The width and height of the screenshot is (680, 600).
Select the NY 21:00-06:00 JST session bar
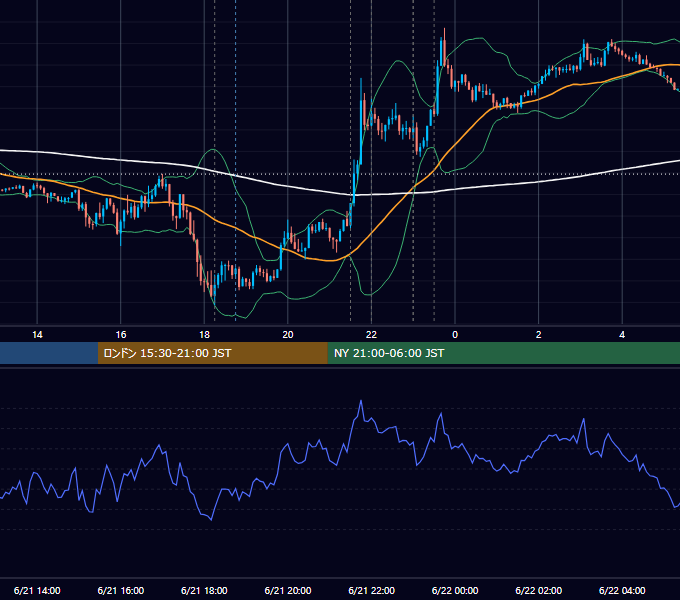point(503,353)
